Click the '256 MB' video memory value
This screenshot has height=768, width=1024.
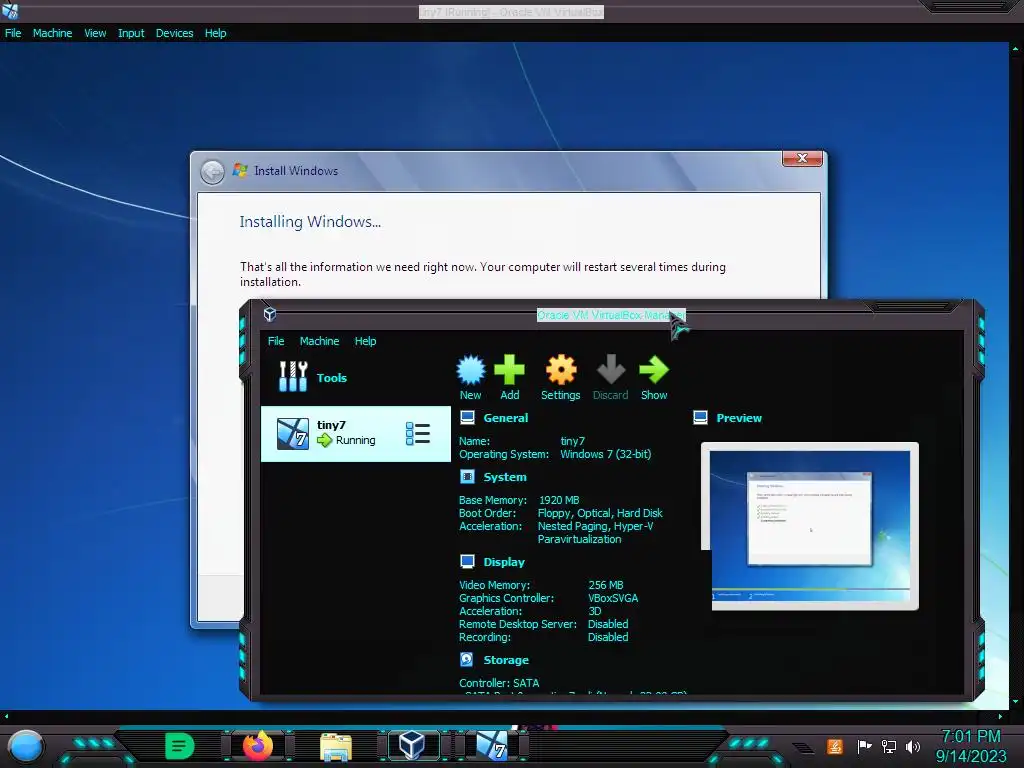point(606,585)
